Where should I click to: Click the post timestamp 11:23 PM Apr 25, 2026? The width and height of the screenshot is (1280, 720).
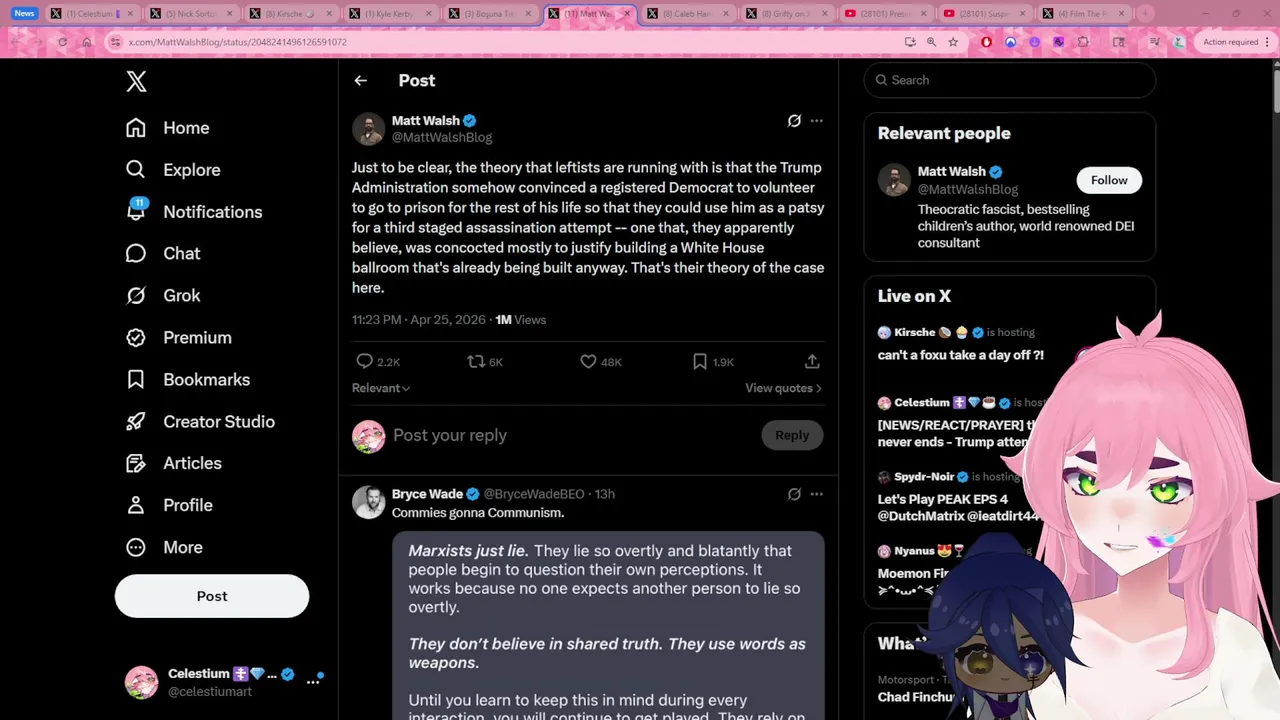[418, 320]
